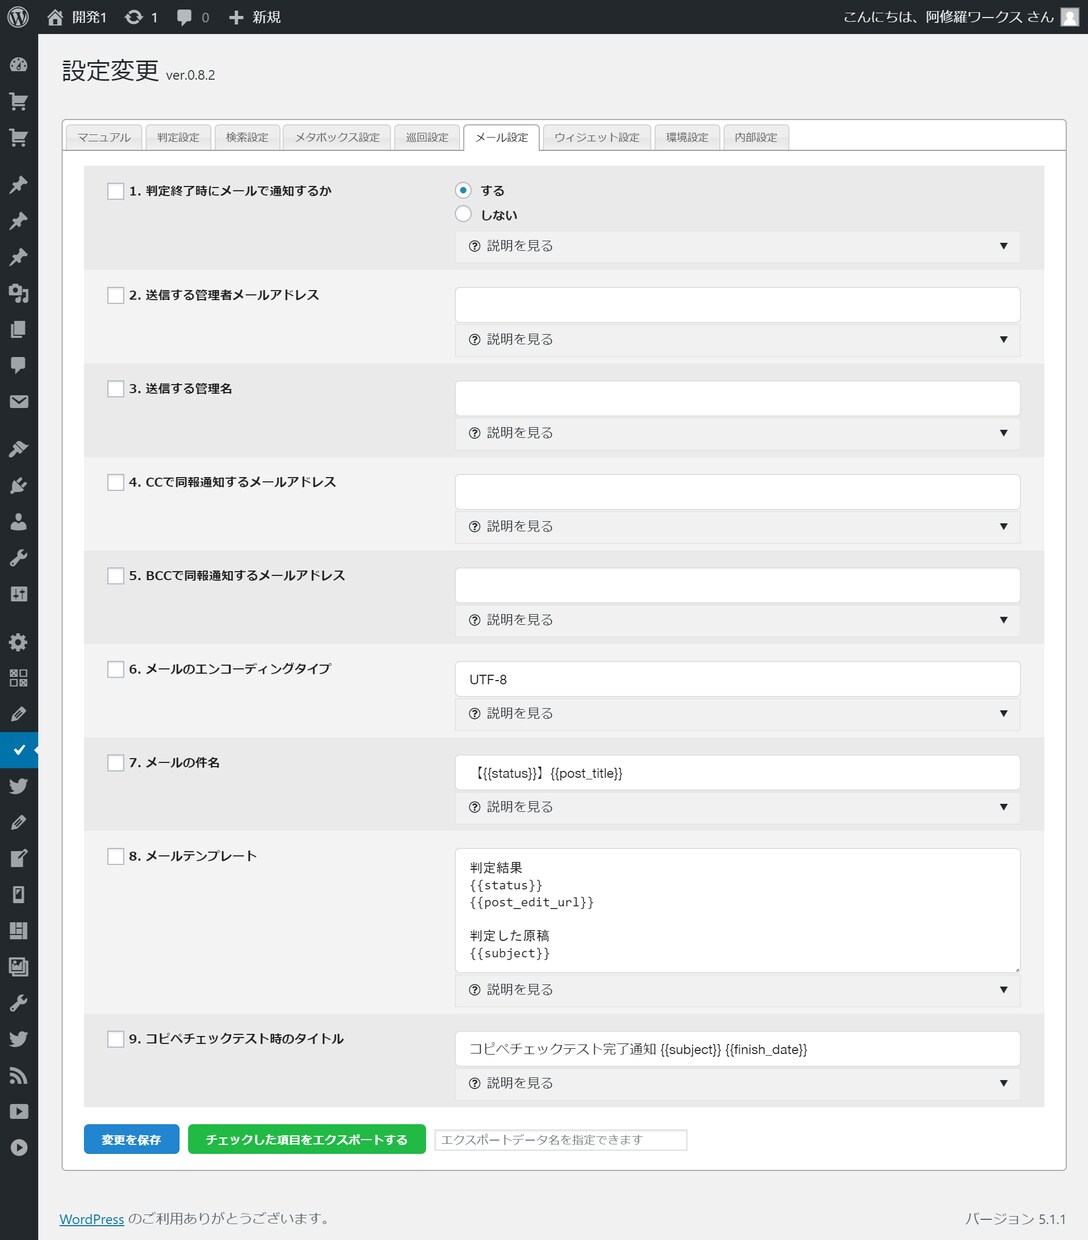1088x1240 pixels.
Task: Expand 説明を見る for CCで同報通知
Action: (x=738, y=527)
